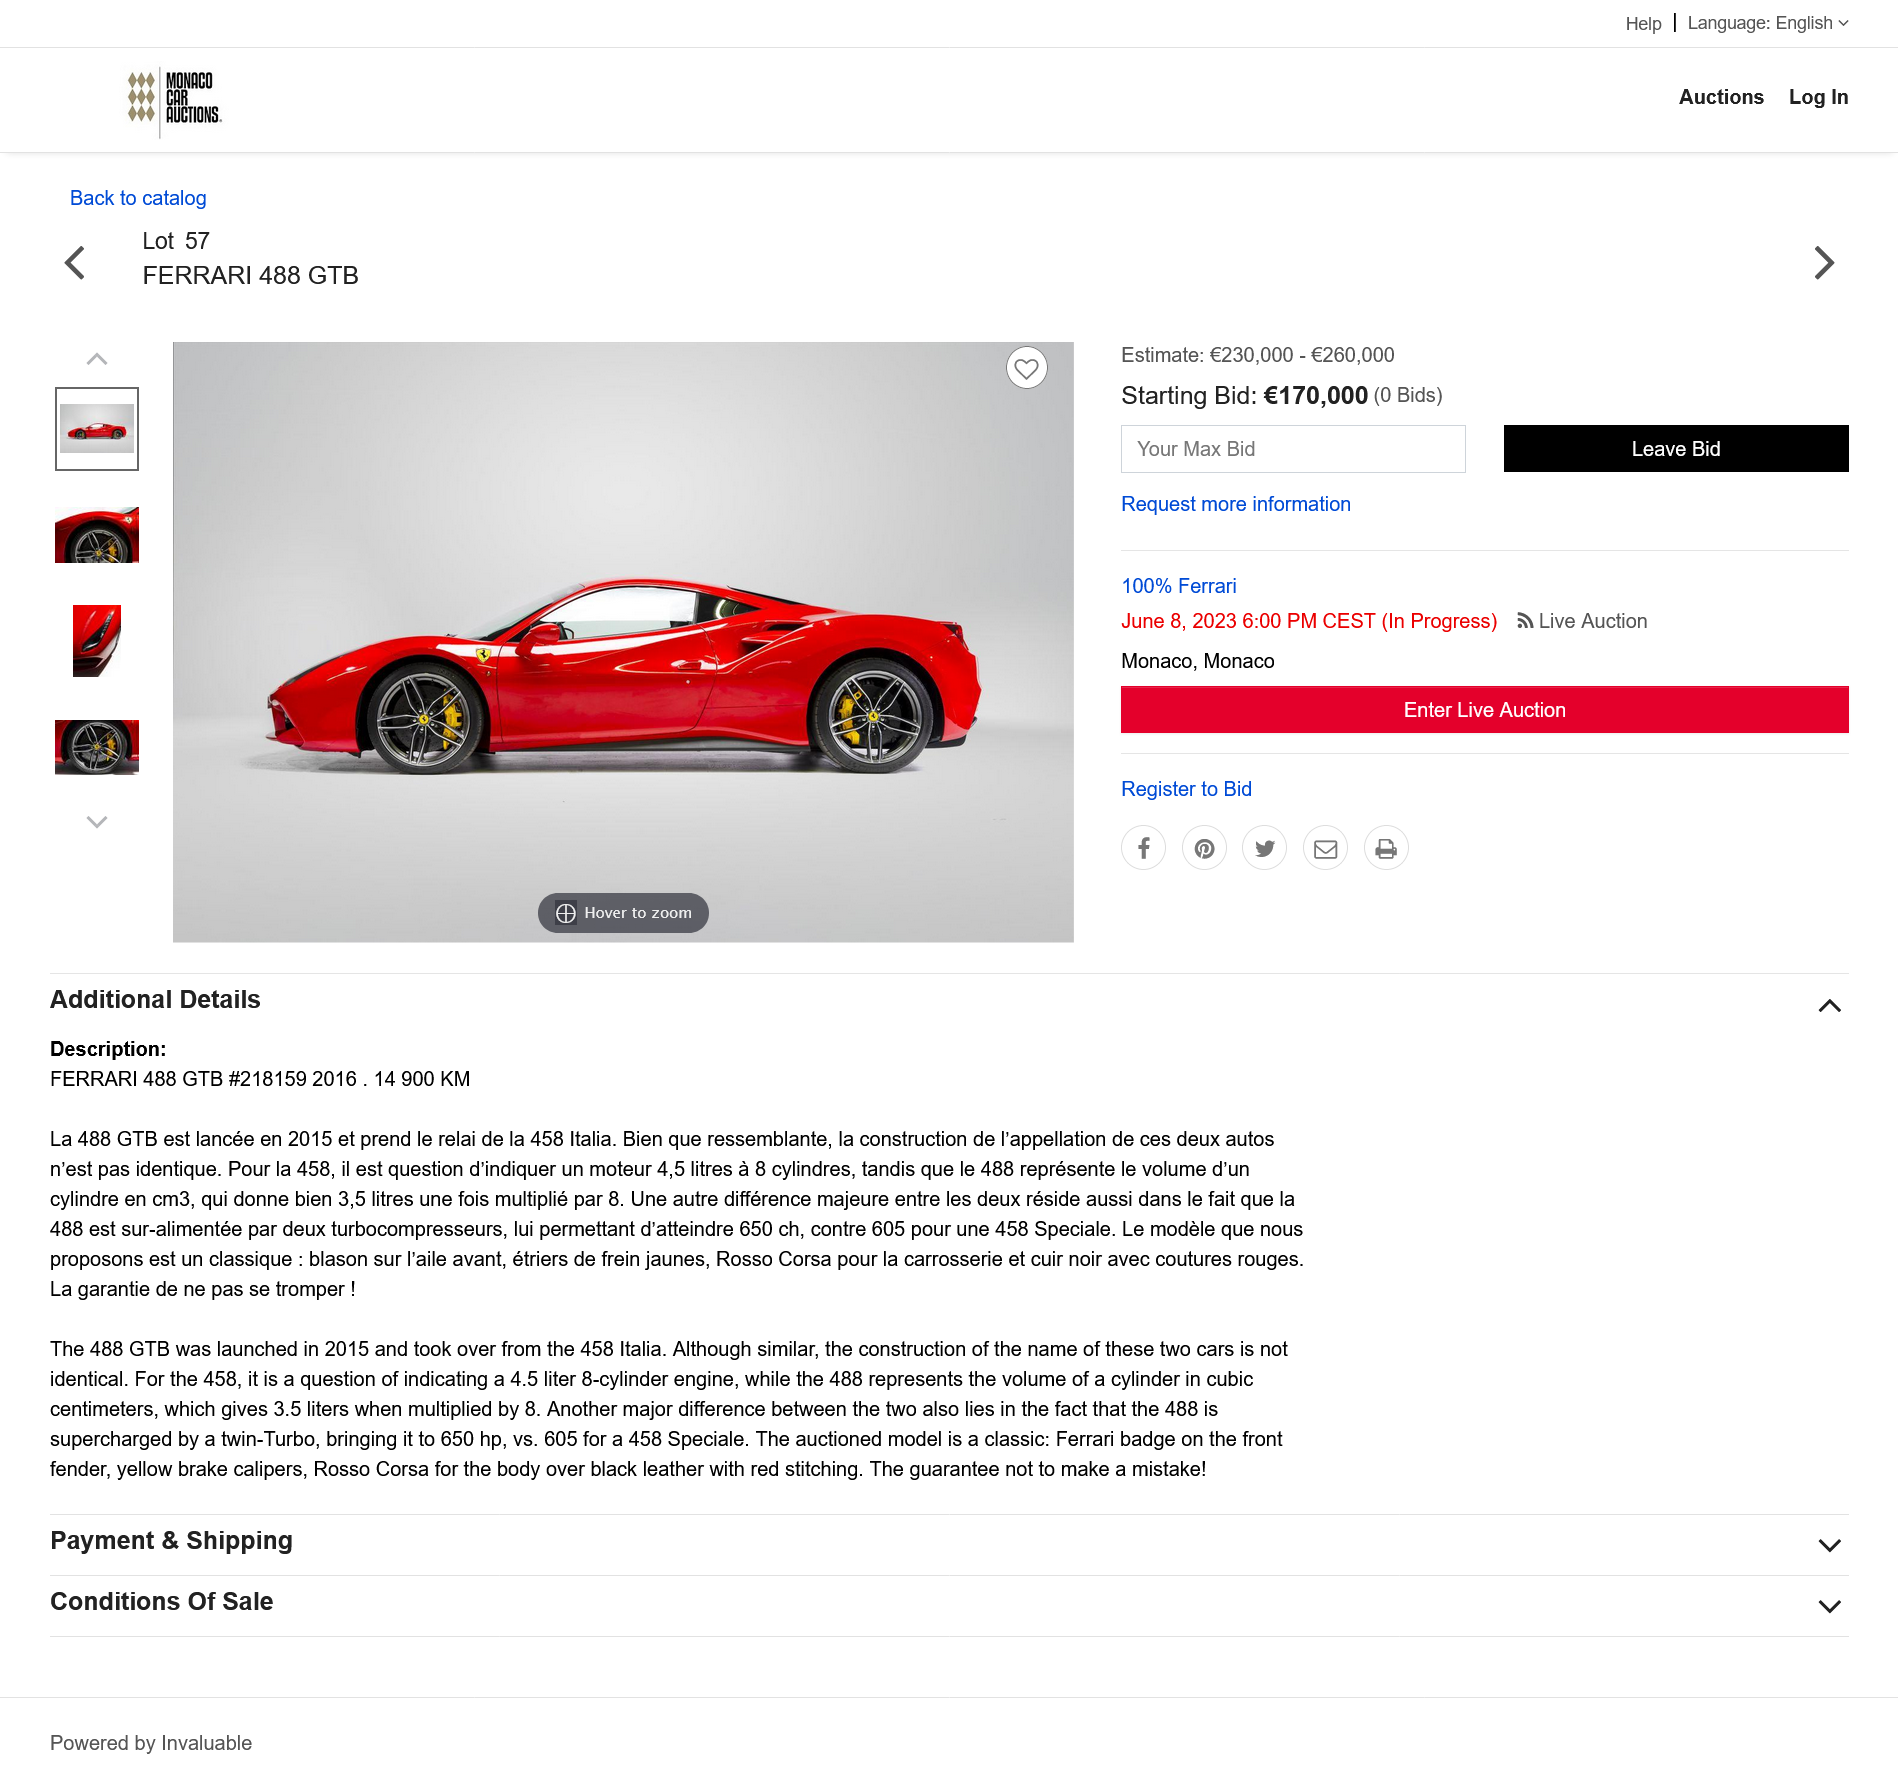Toggle favorite heart on Ferrari image
Viewport: 1898px width, 1787px height.
click(1027, 368)
